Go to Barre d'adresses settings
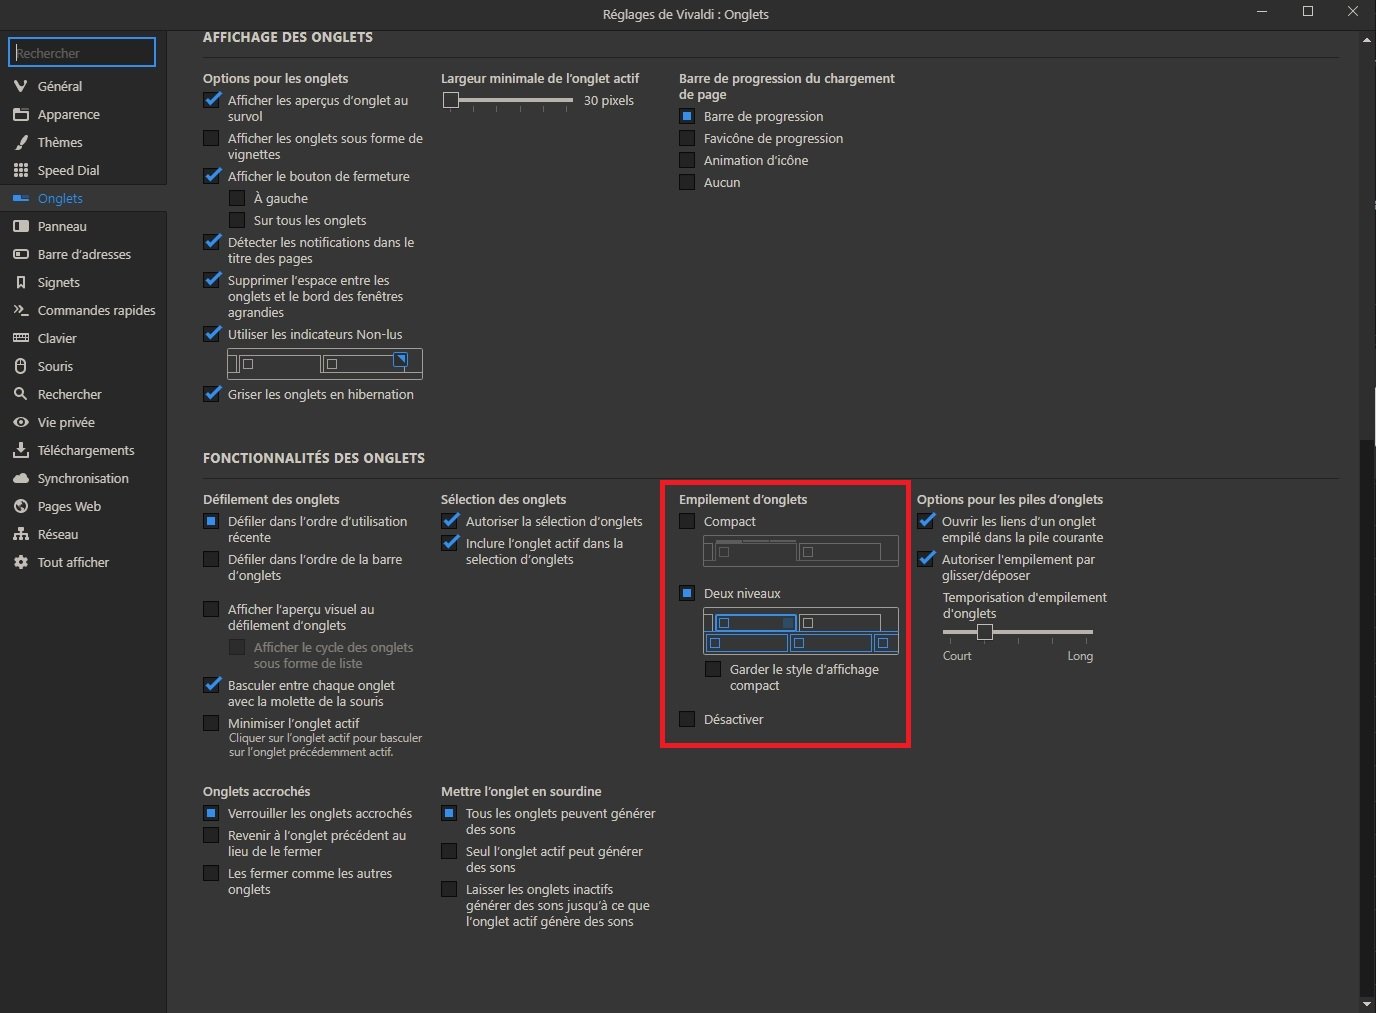The image size is (1376, 1013). click(x=83, y=254)
